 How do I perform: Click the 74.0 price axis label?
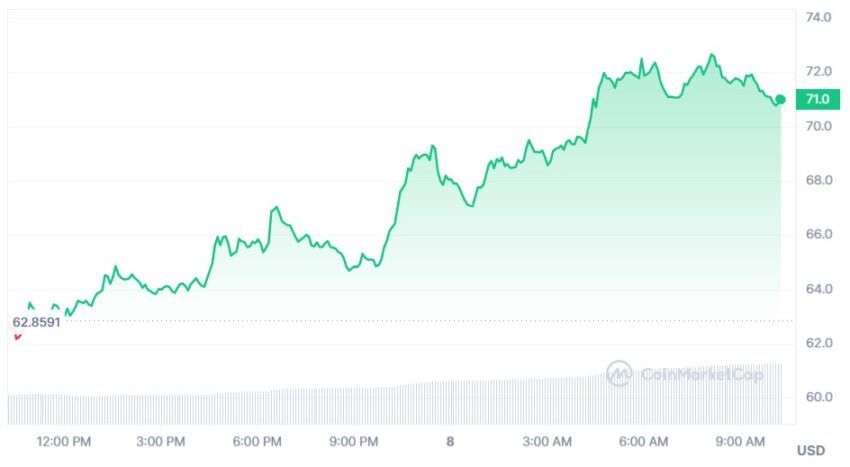point(819,17)
